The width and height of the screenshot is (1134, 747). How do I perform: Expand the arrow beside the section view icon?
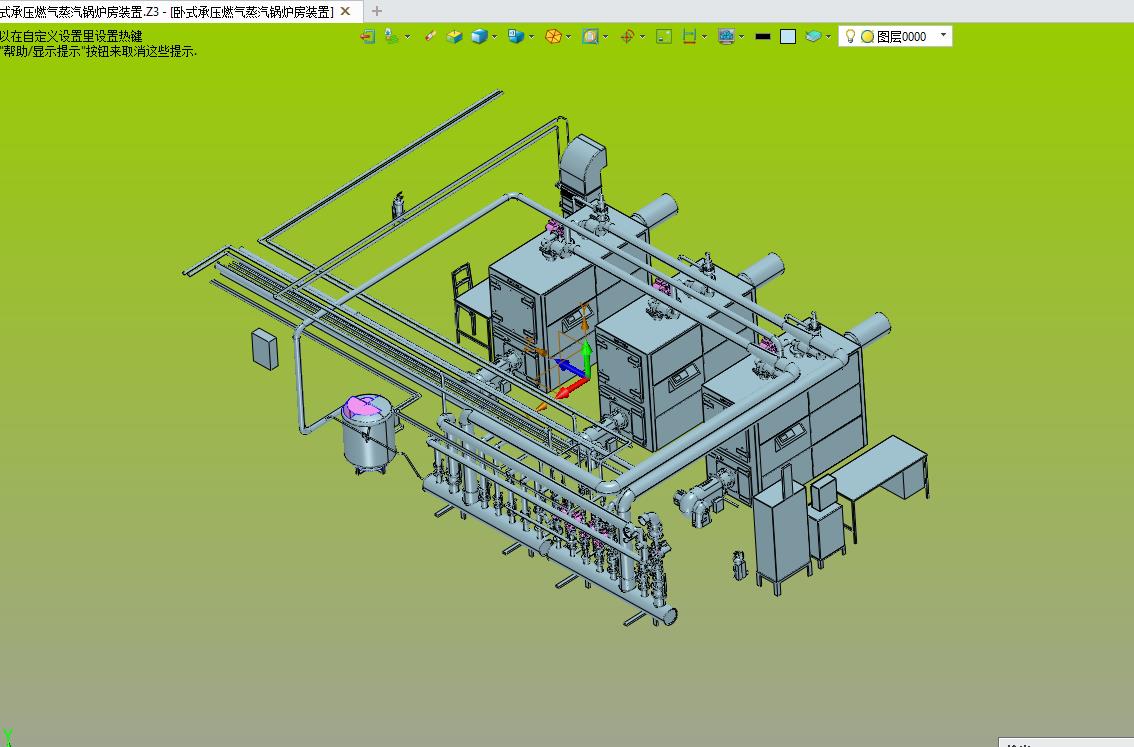[568, 37]
